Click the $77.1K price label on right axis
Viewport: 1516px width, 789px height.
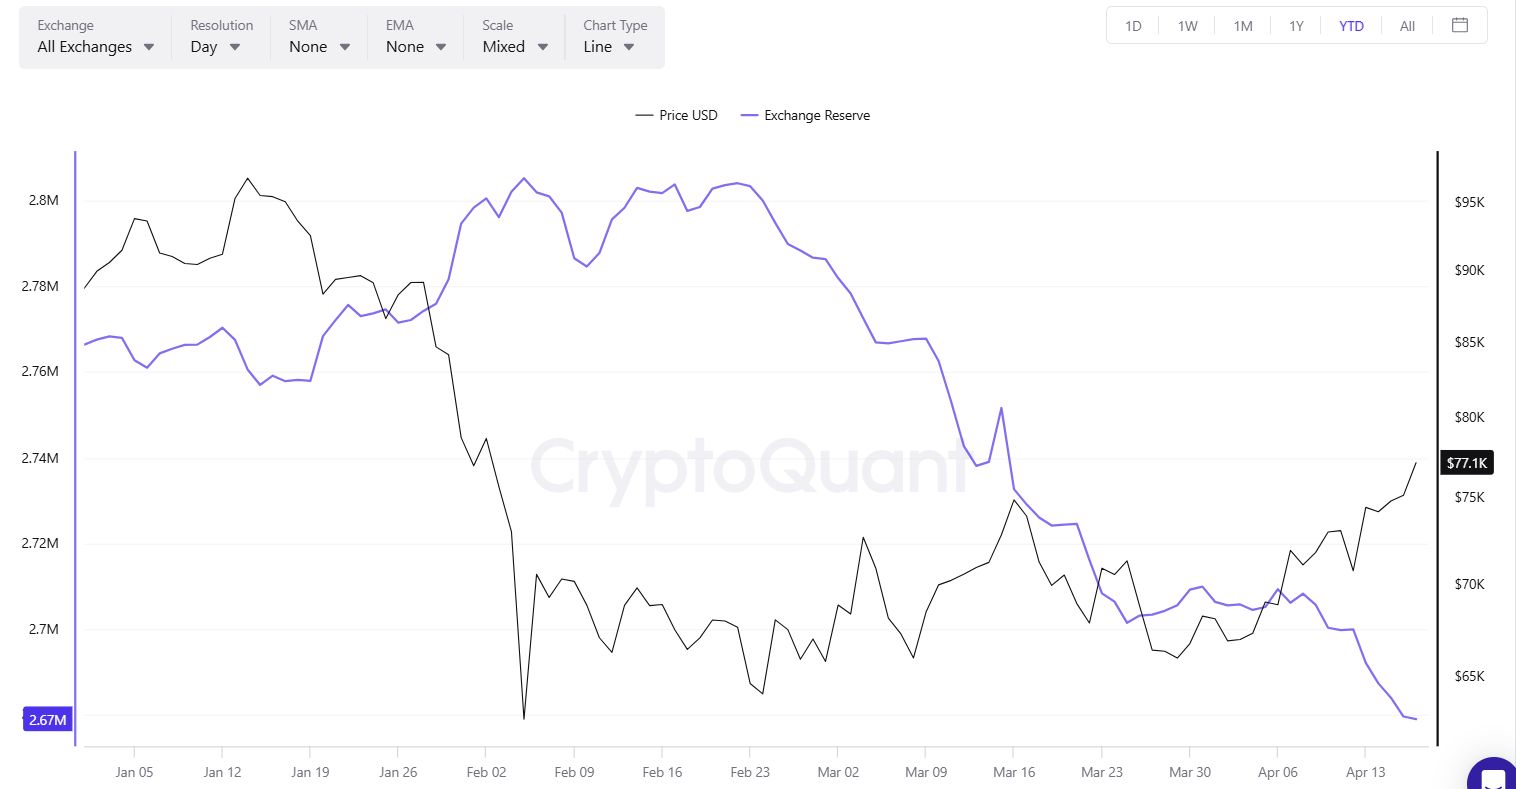coord(1466,462)
